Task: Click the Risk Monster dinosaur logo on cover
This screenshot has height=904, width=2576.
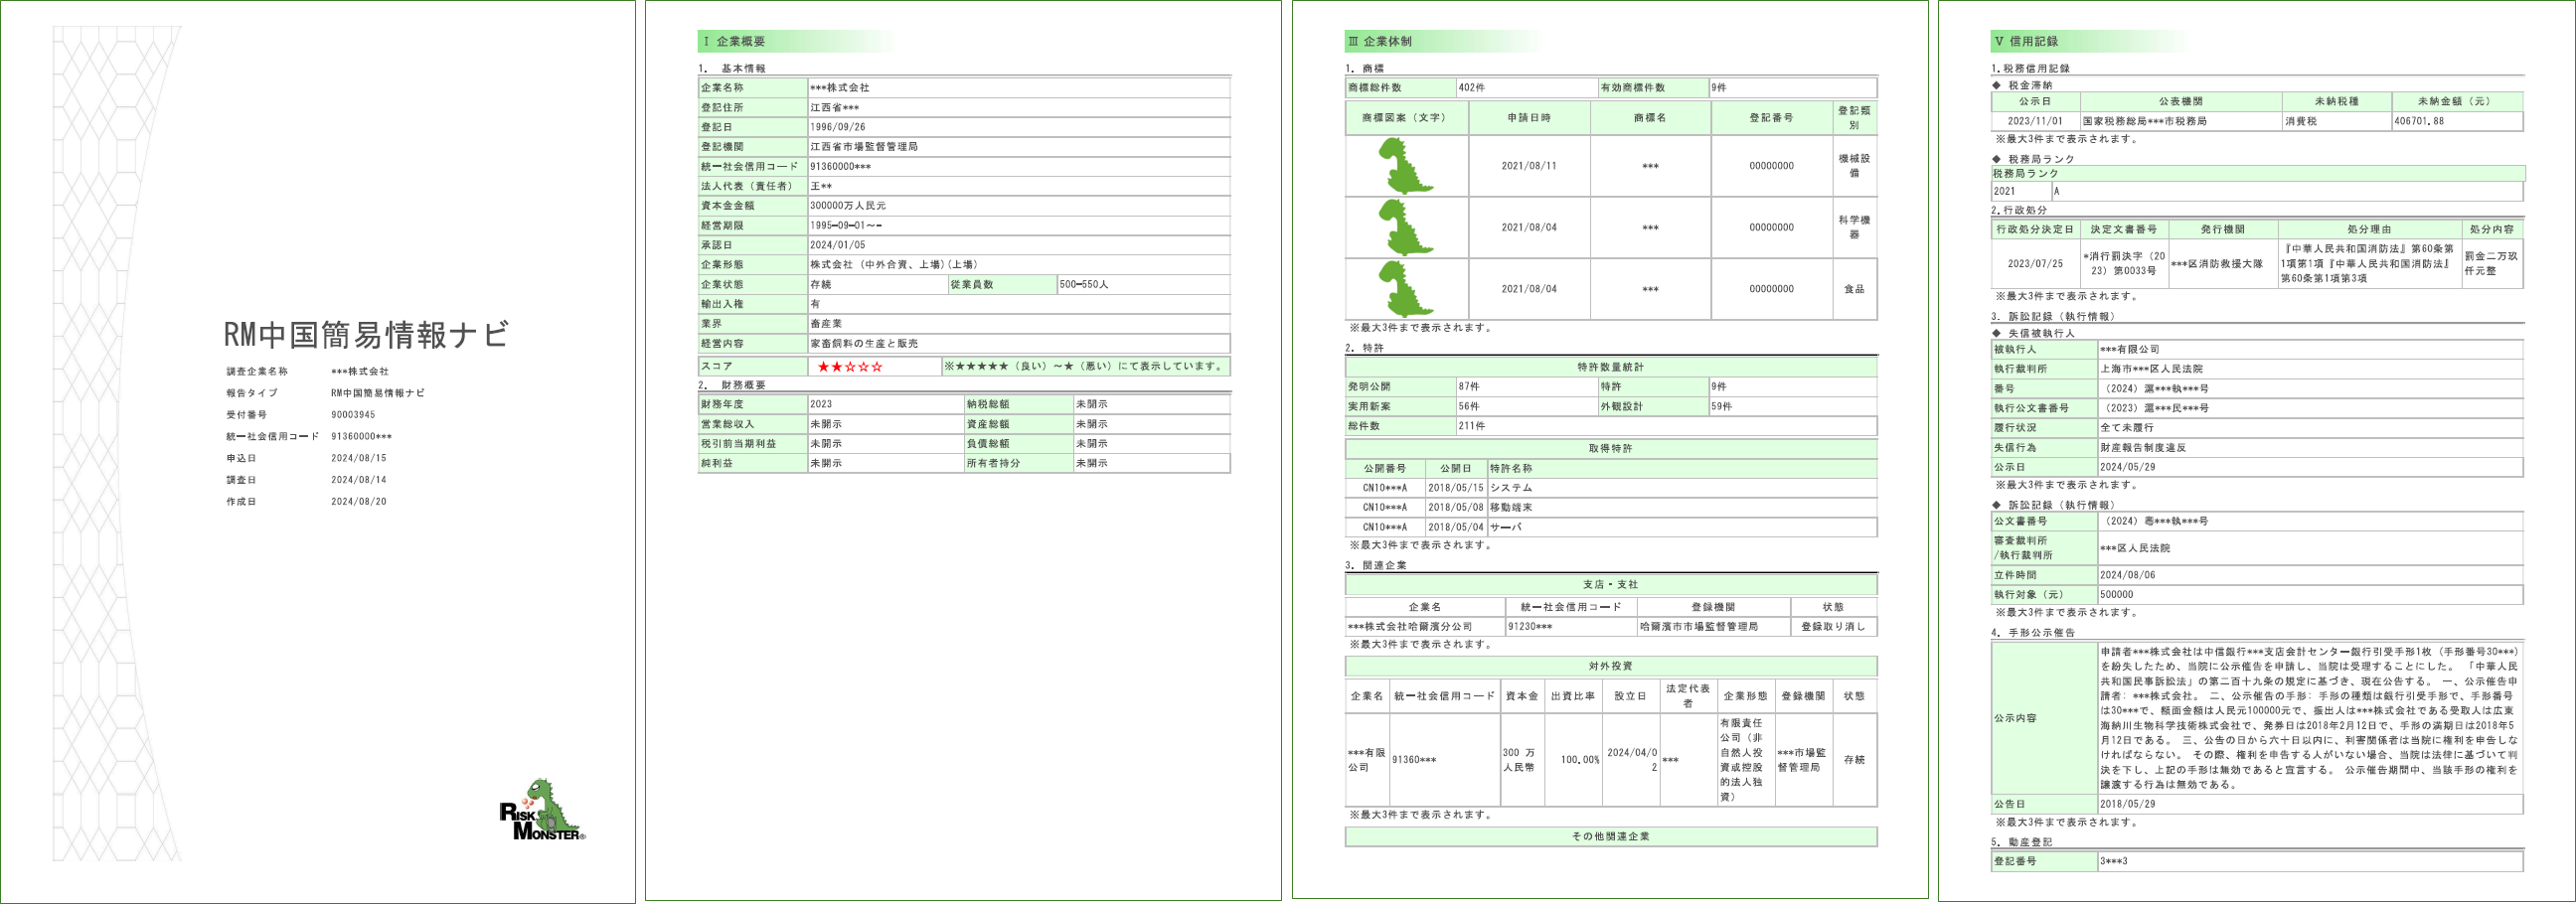Action: pos(542,810)
